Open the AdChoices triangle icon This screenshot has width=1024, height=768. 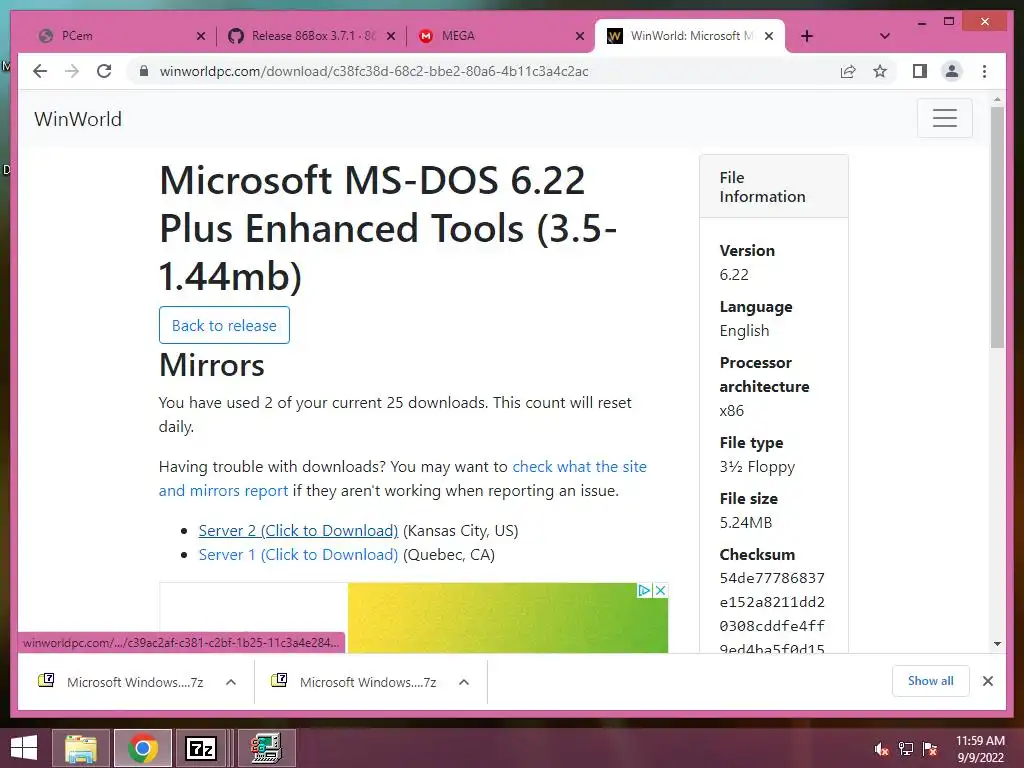[x=645, y=590]
